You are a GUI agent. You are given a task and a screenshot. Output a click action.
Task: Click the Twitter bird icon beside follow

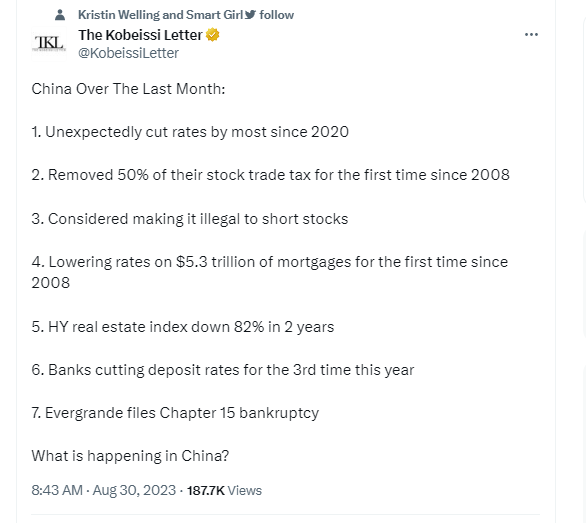250,15
